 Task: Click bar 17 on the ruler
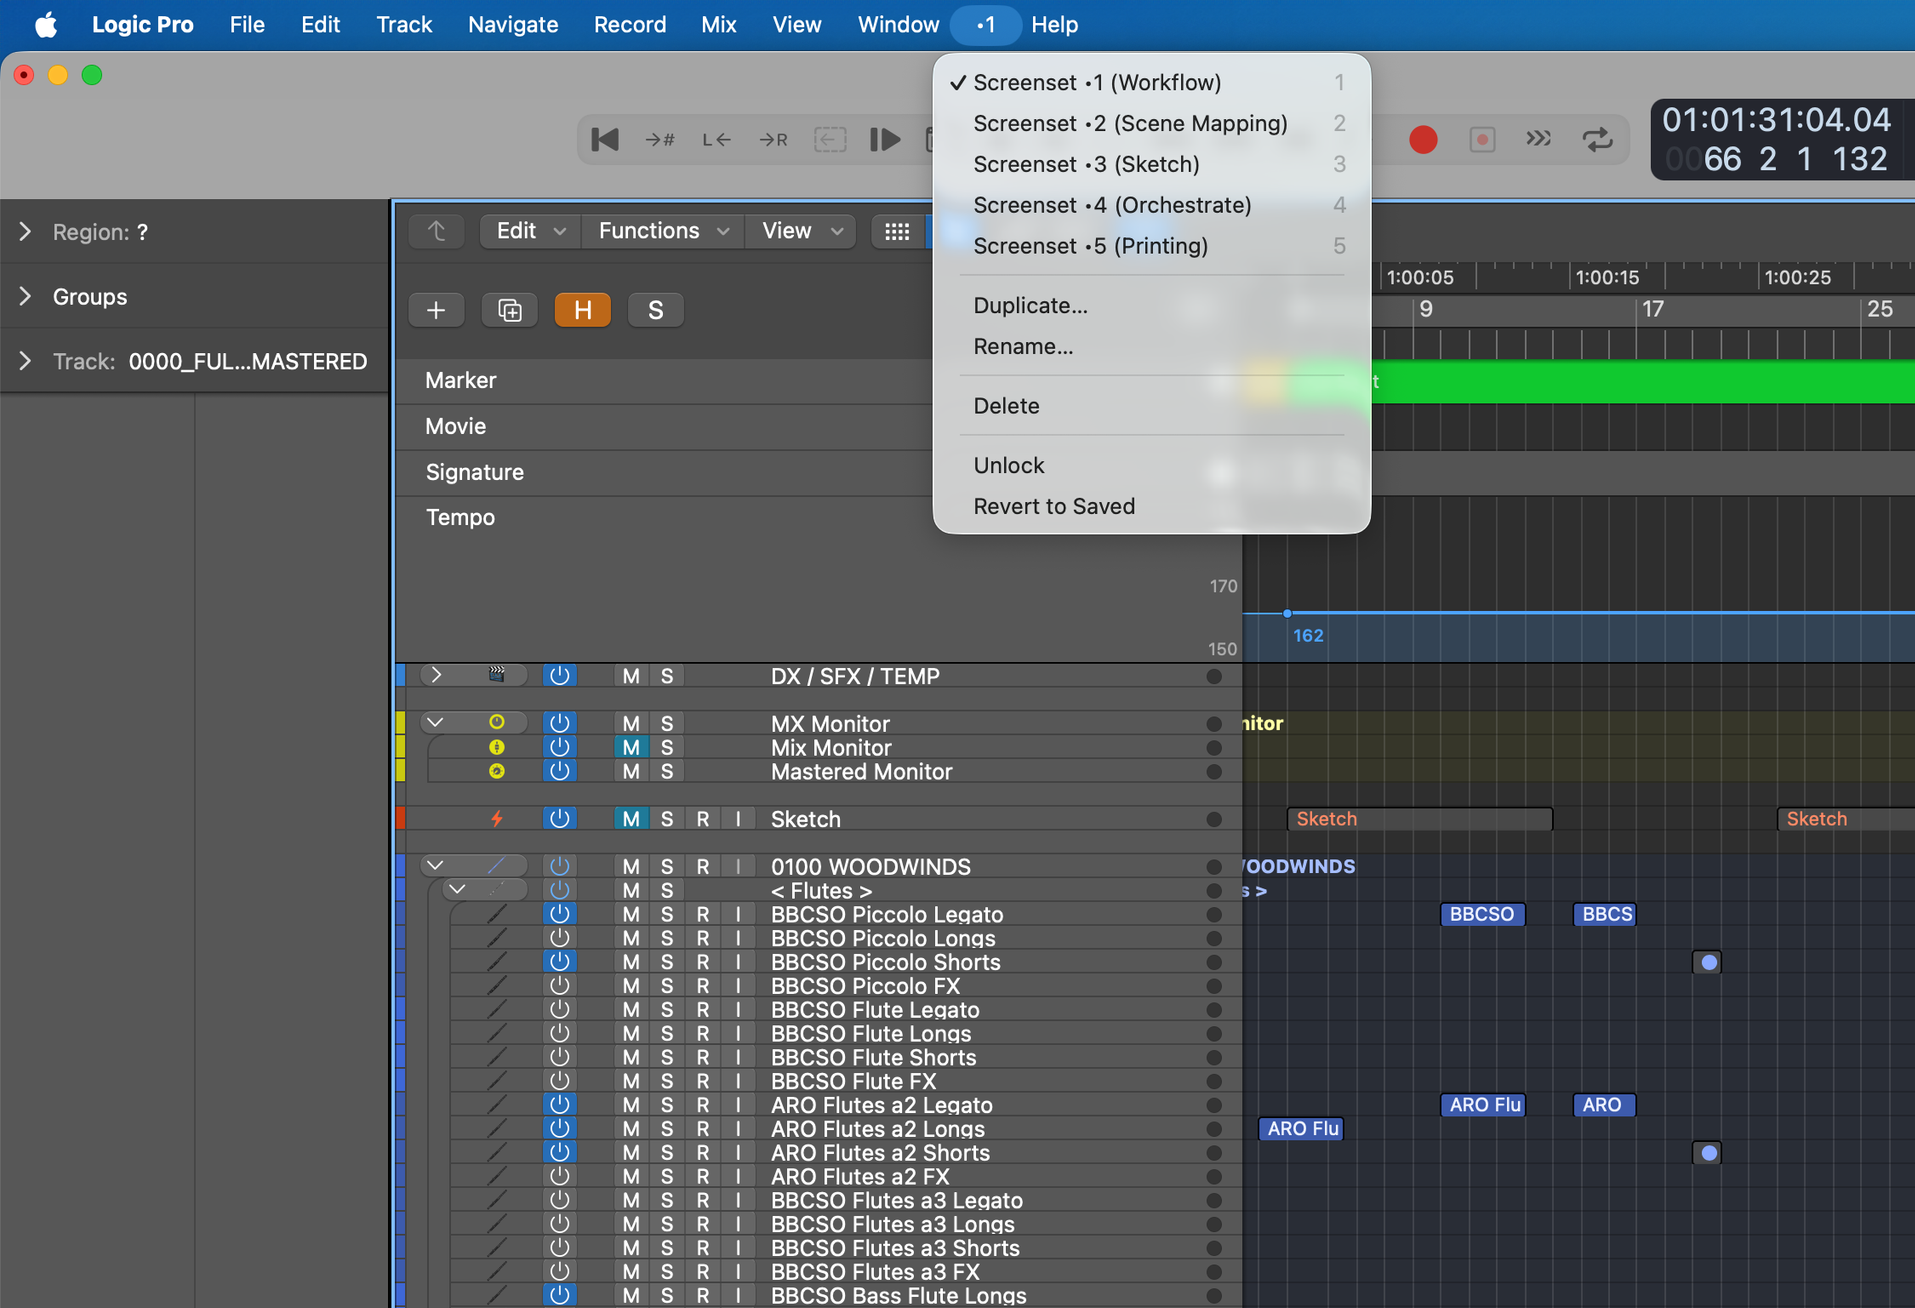click(1652, 309)
